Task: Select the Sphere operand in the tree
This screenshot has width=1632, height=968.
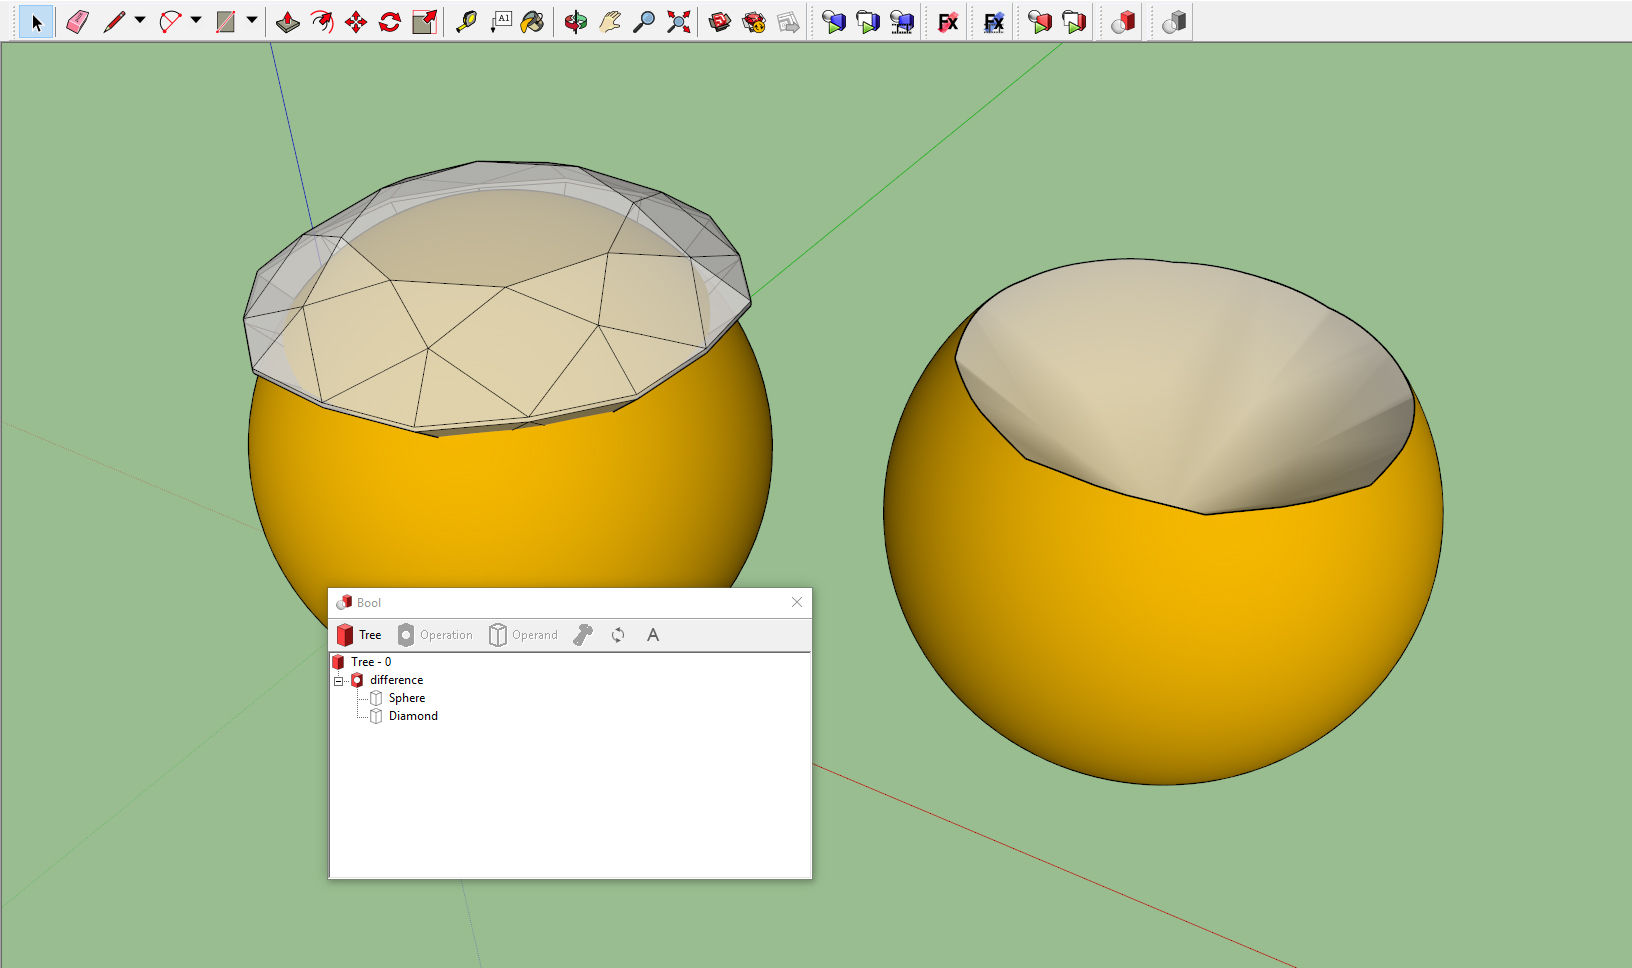Action: click(x=406, y=698)
